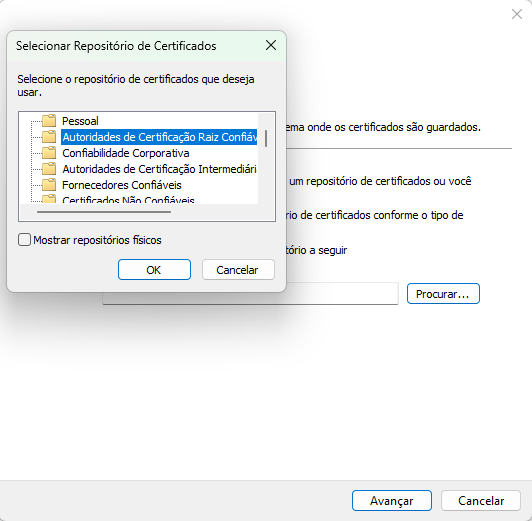Click the Fornecedores Confiáveis folder icon
532x521 pixels.
pos(49,185)
